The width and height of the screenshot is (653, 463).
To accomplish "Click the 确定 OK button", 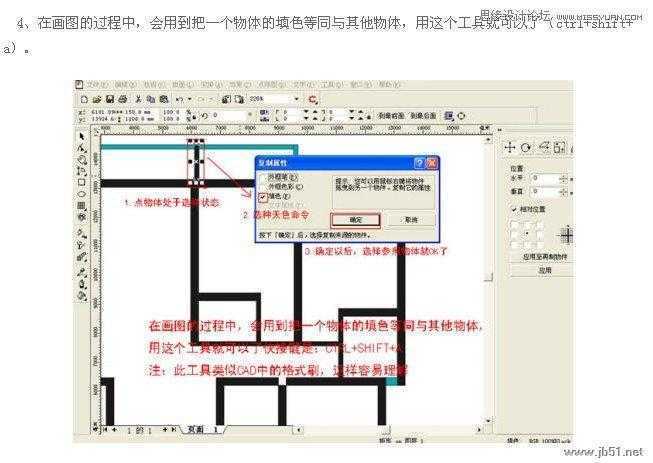I will pos(355,220).
